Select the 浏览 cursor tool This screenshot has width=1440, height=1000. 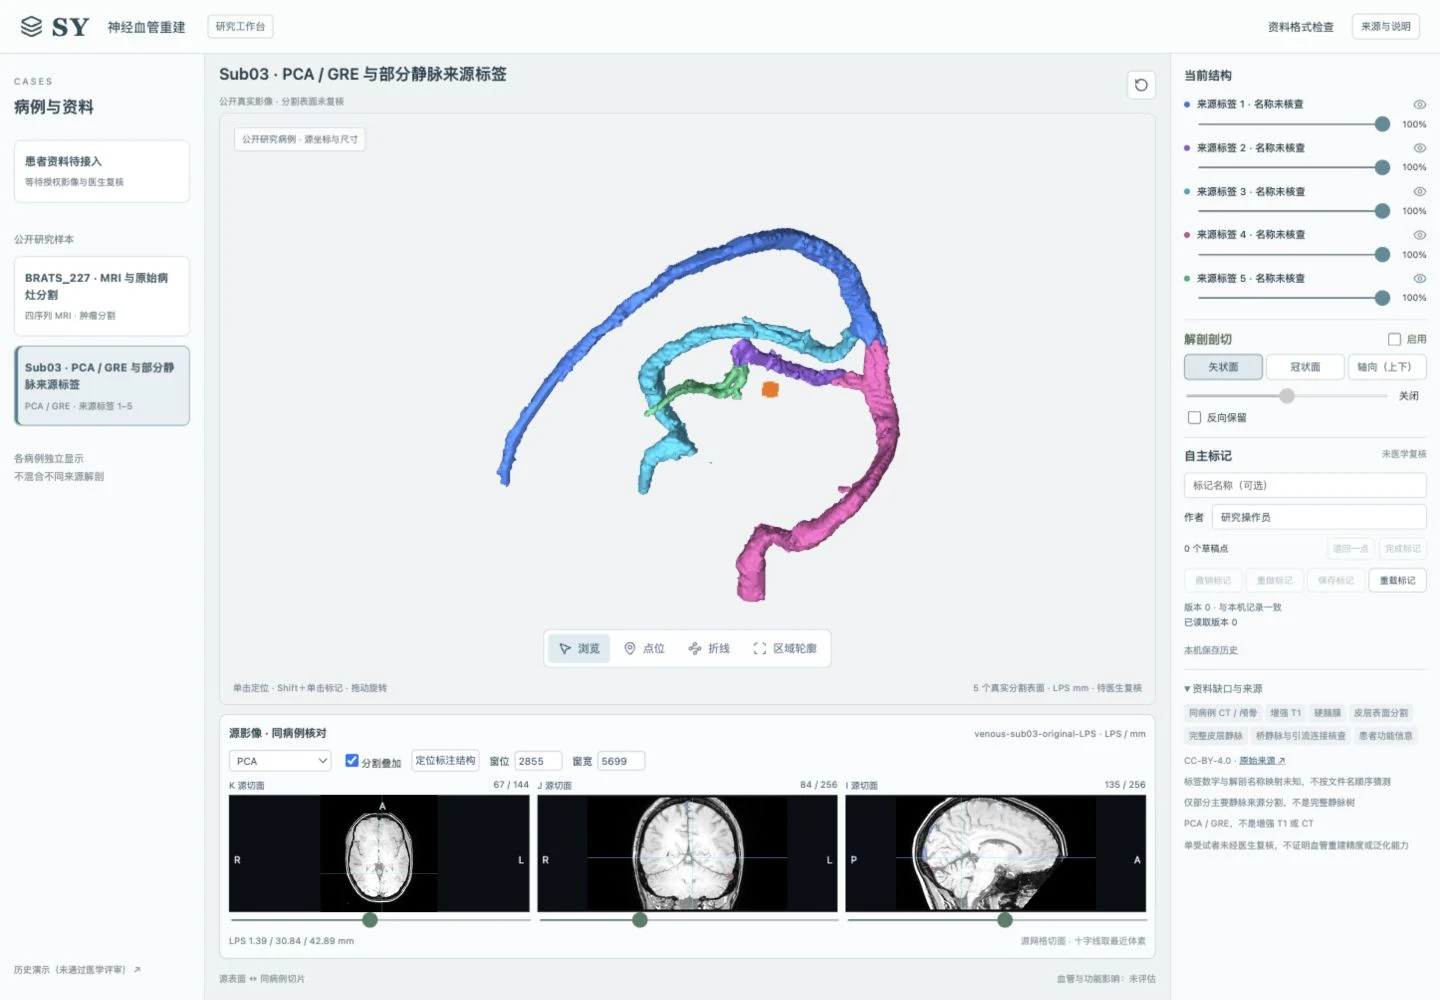(x=579, y=648)
